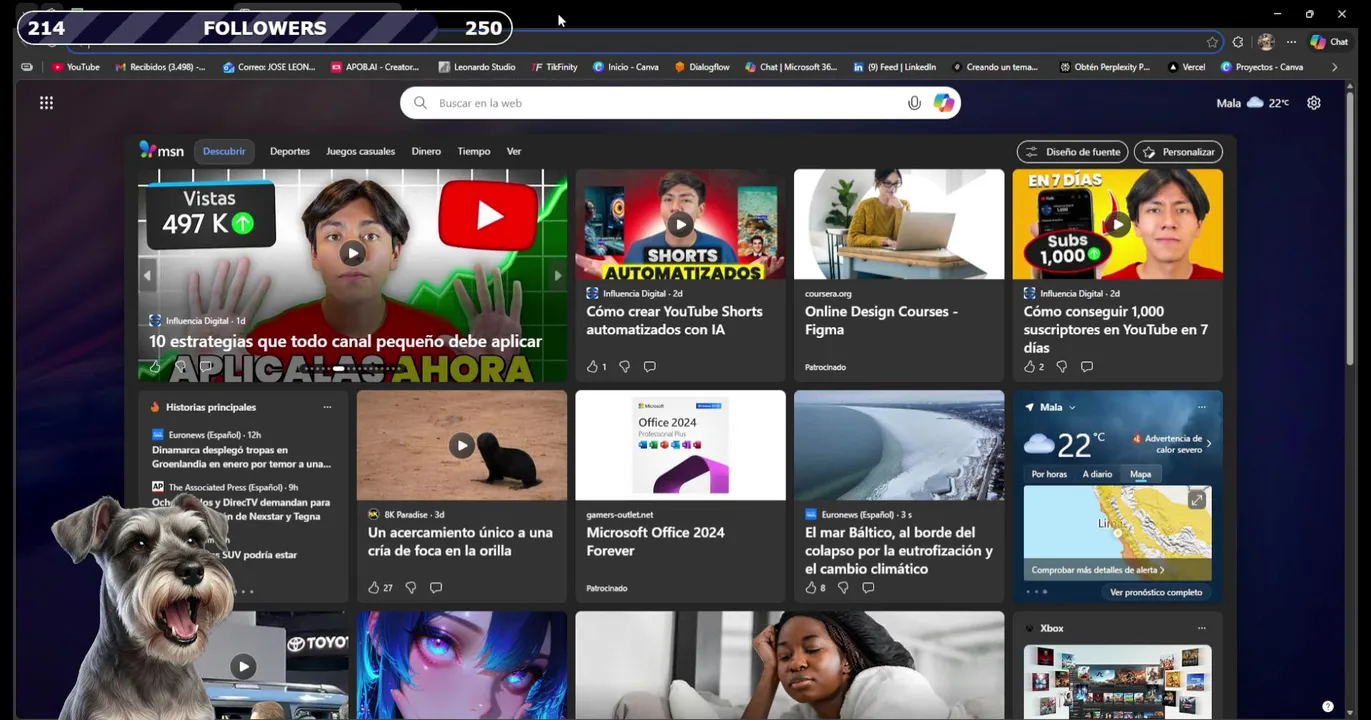Open the Xbox card options menu

point(1202,628)
